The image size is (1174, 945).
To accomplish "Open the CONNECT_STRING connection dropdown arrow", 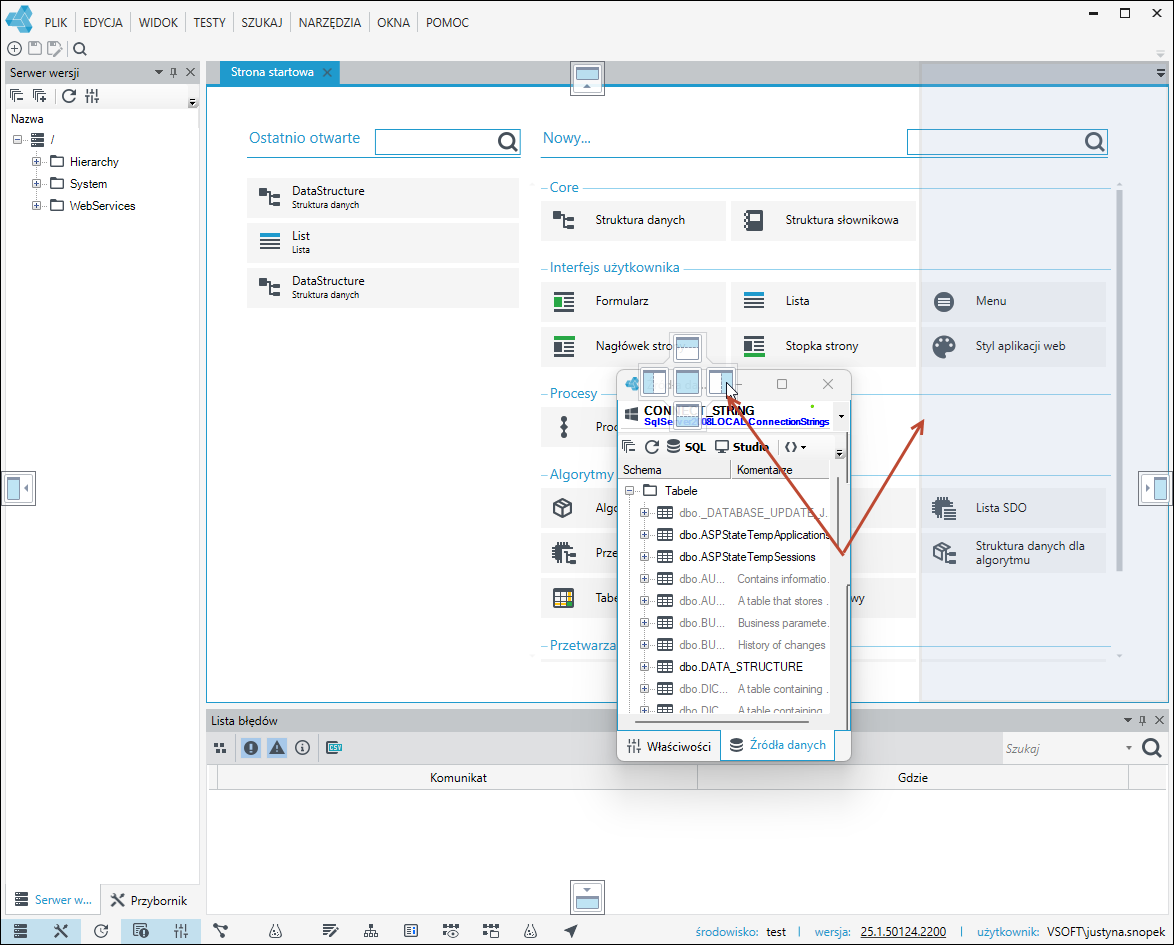I will [x=842, y=416].
